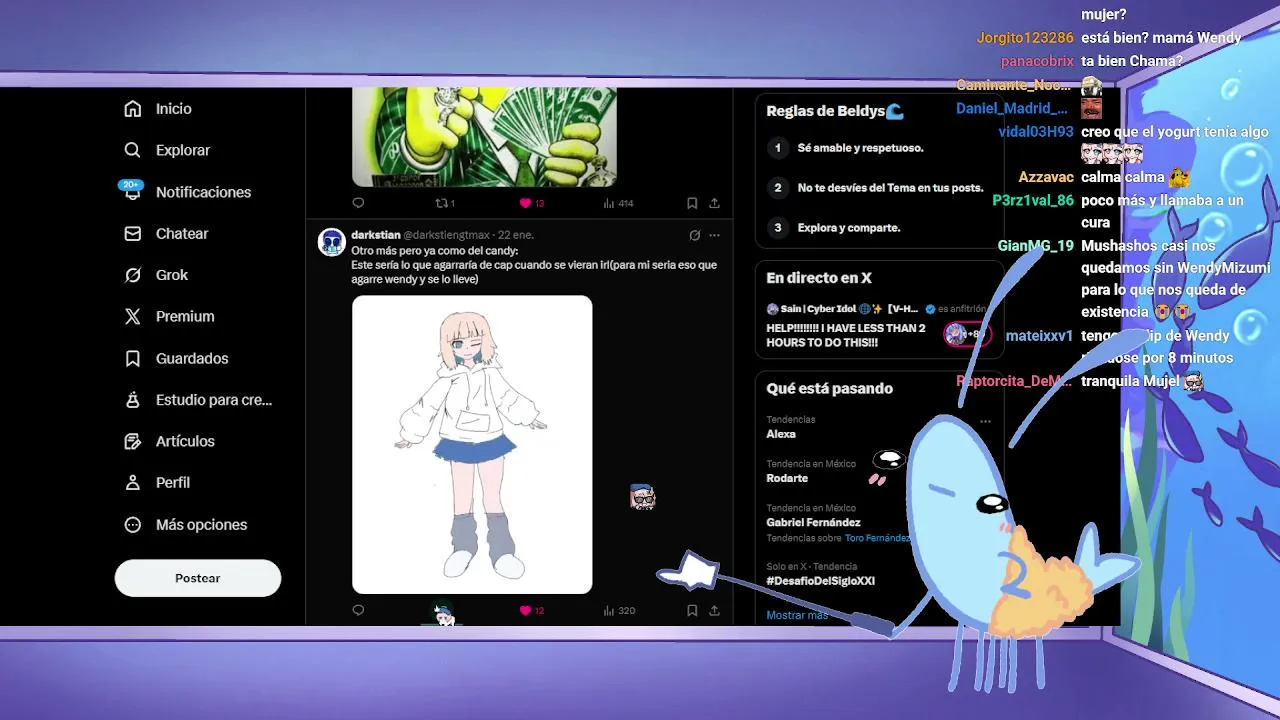The width and height of the screenshot is (1280, 720).
Task: Open Notificaciones bell icon
Action: coord(132,192)
